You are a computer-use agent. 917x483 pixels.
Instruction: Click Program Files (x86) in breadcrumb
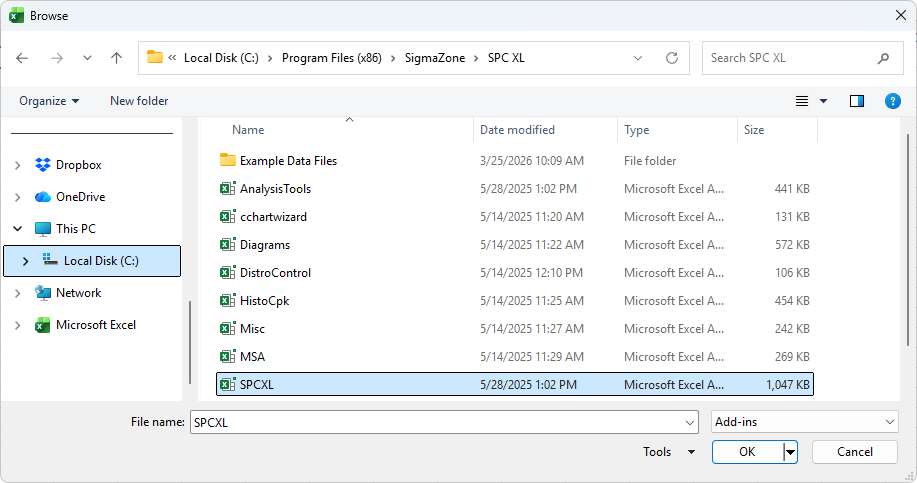tap(332, 58)
